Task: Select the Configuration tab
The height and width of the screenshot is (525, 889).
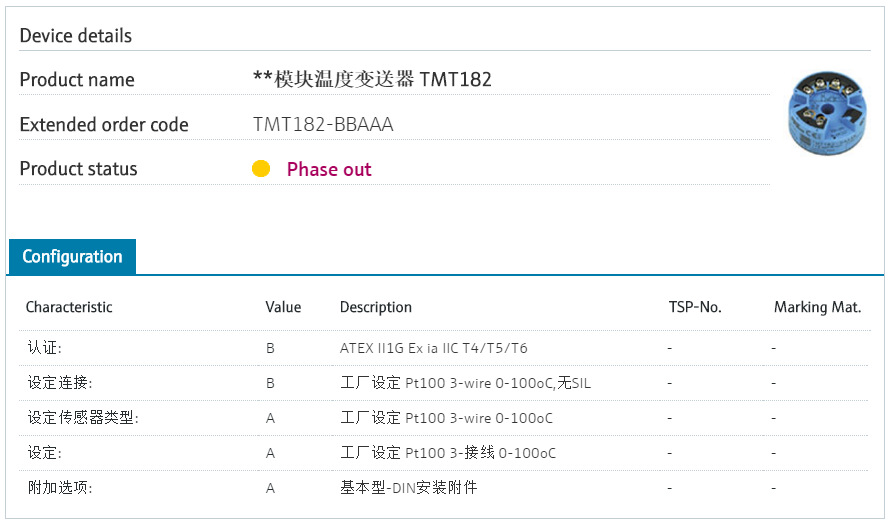Action: (72, 257)
